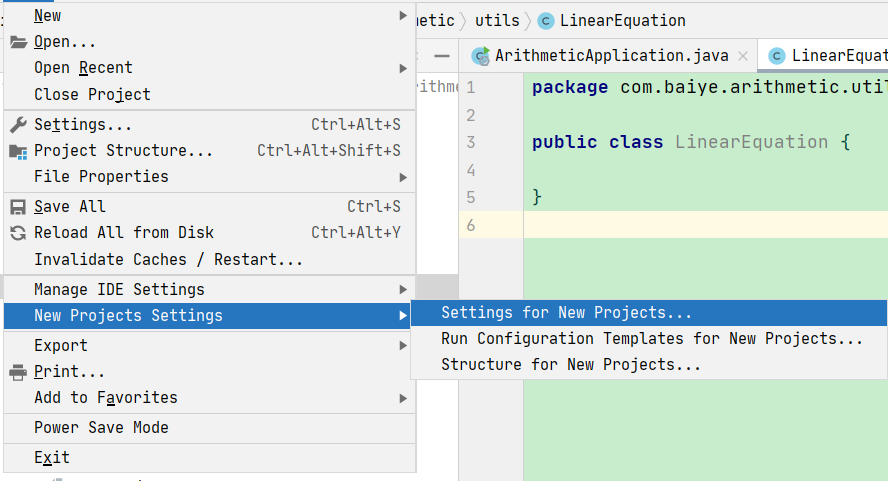Switch to the ArithmeticApplication.java tab
The image size is (888, 481).
611,56
